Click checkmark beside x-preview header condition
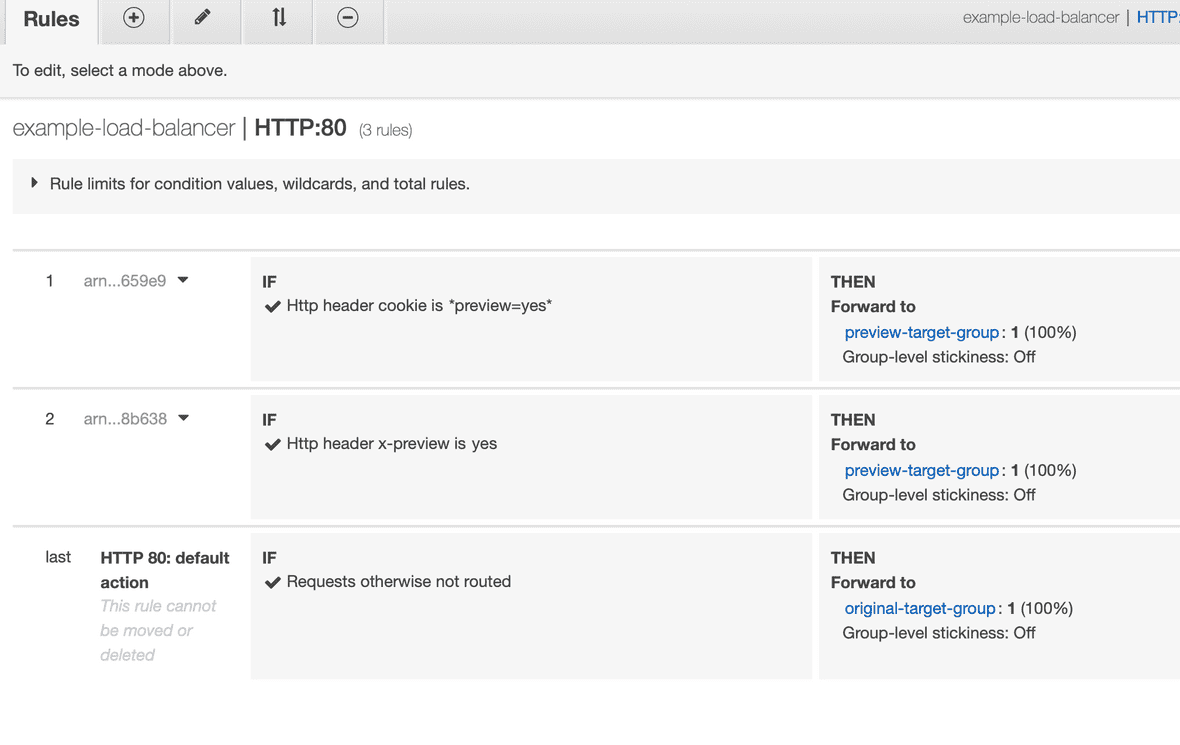The width and height of the screenshot is (1180, 745). (x=270, y=444)
